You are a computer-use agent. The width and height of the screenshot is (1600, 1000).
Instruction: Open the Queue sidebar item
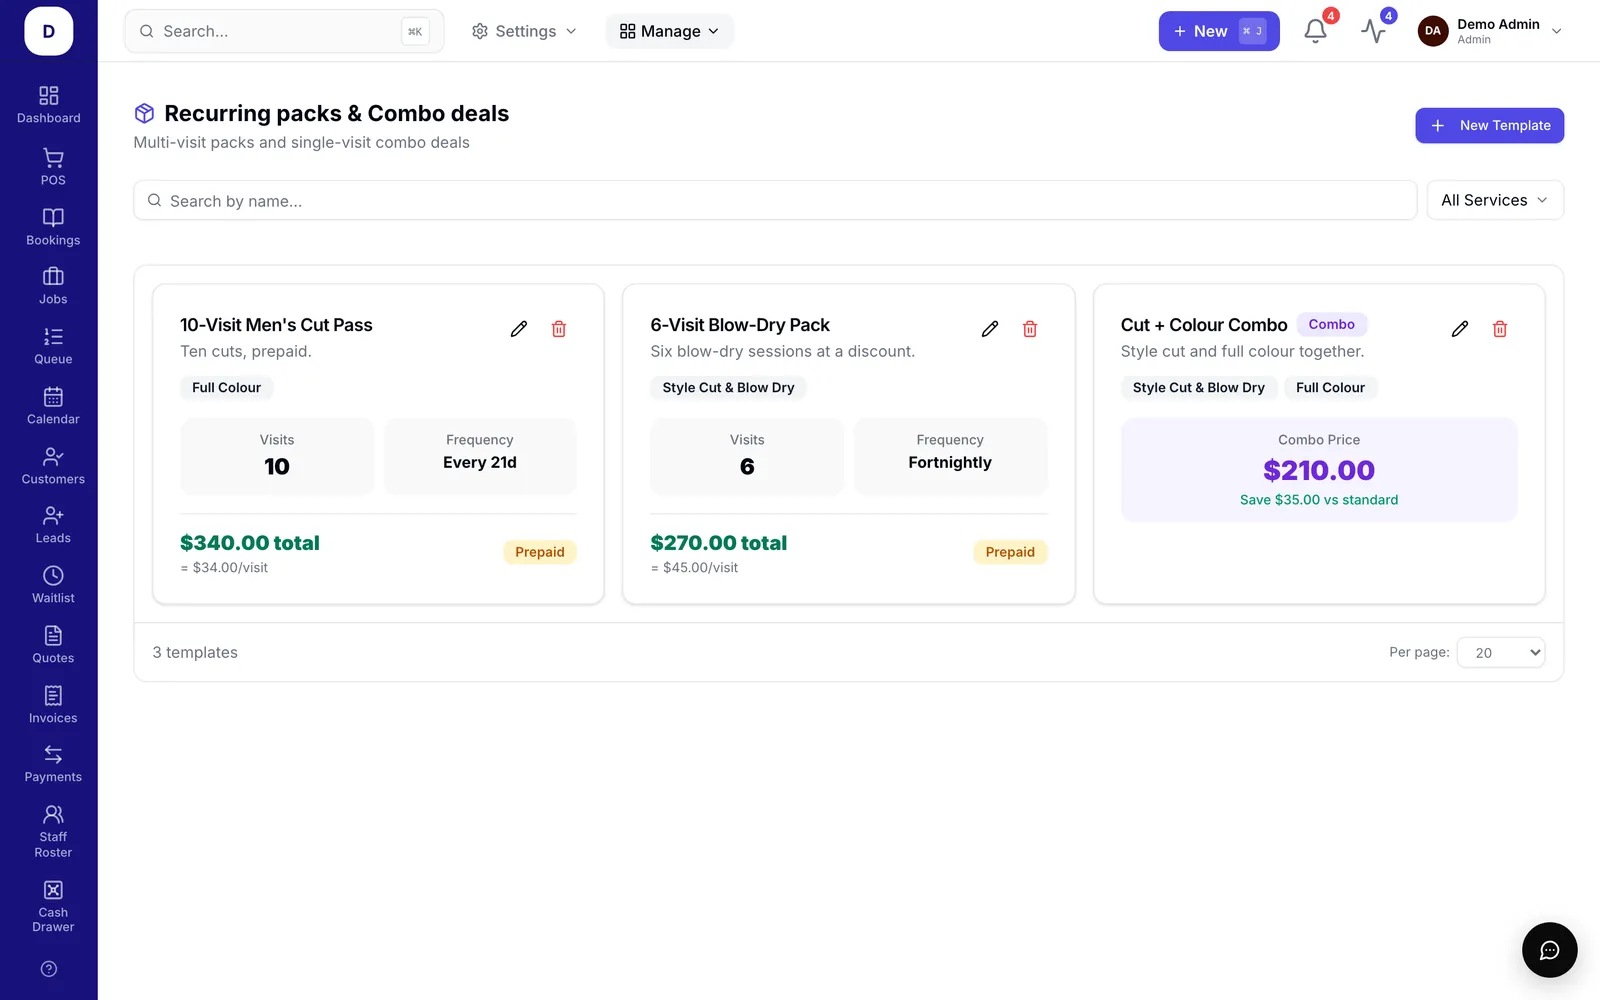53,346
